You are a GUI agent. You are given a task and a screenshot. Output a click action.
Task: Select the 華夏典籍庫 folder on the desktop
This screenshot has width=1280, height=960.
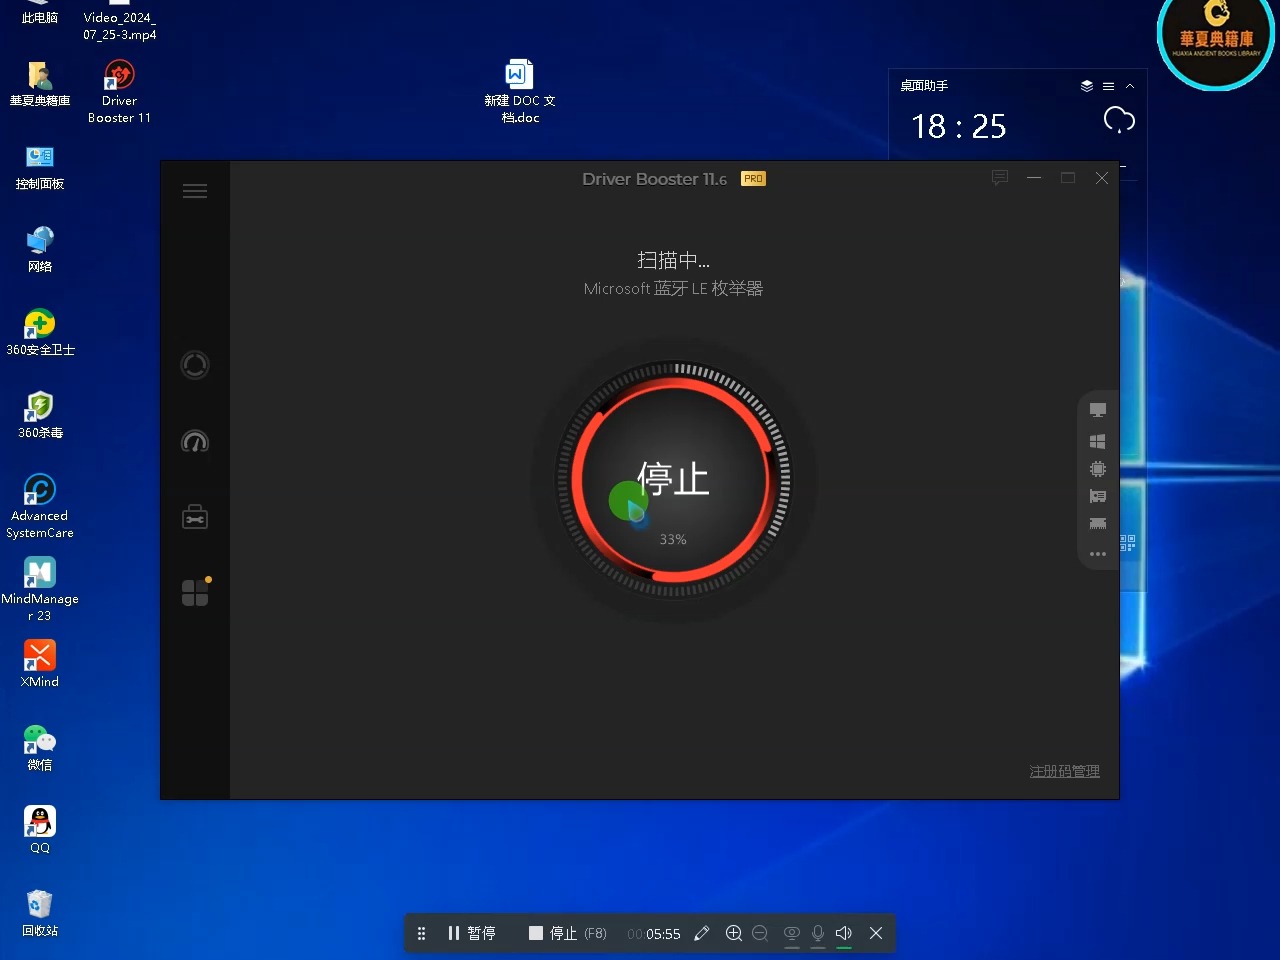[40, 84]
